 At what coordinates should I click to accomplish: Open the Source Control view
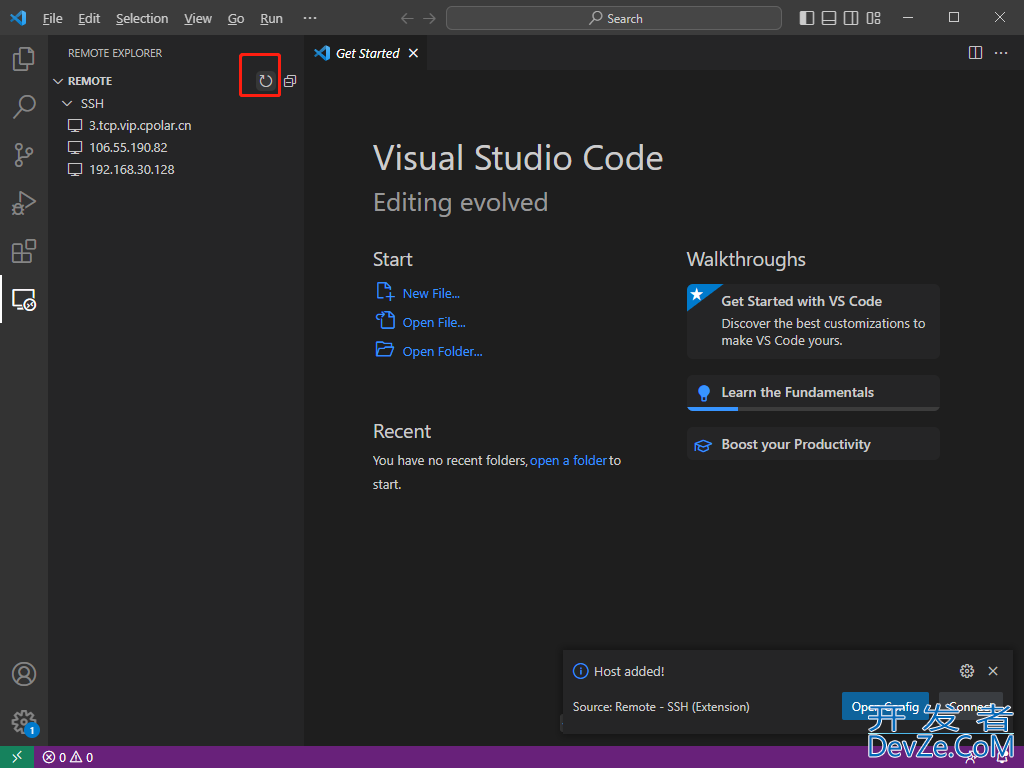point(24,155)
